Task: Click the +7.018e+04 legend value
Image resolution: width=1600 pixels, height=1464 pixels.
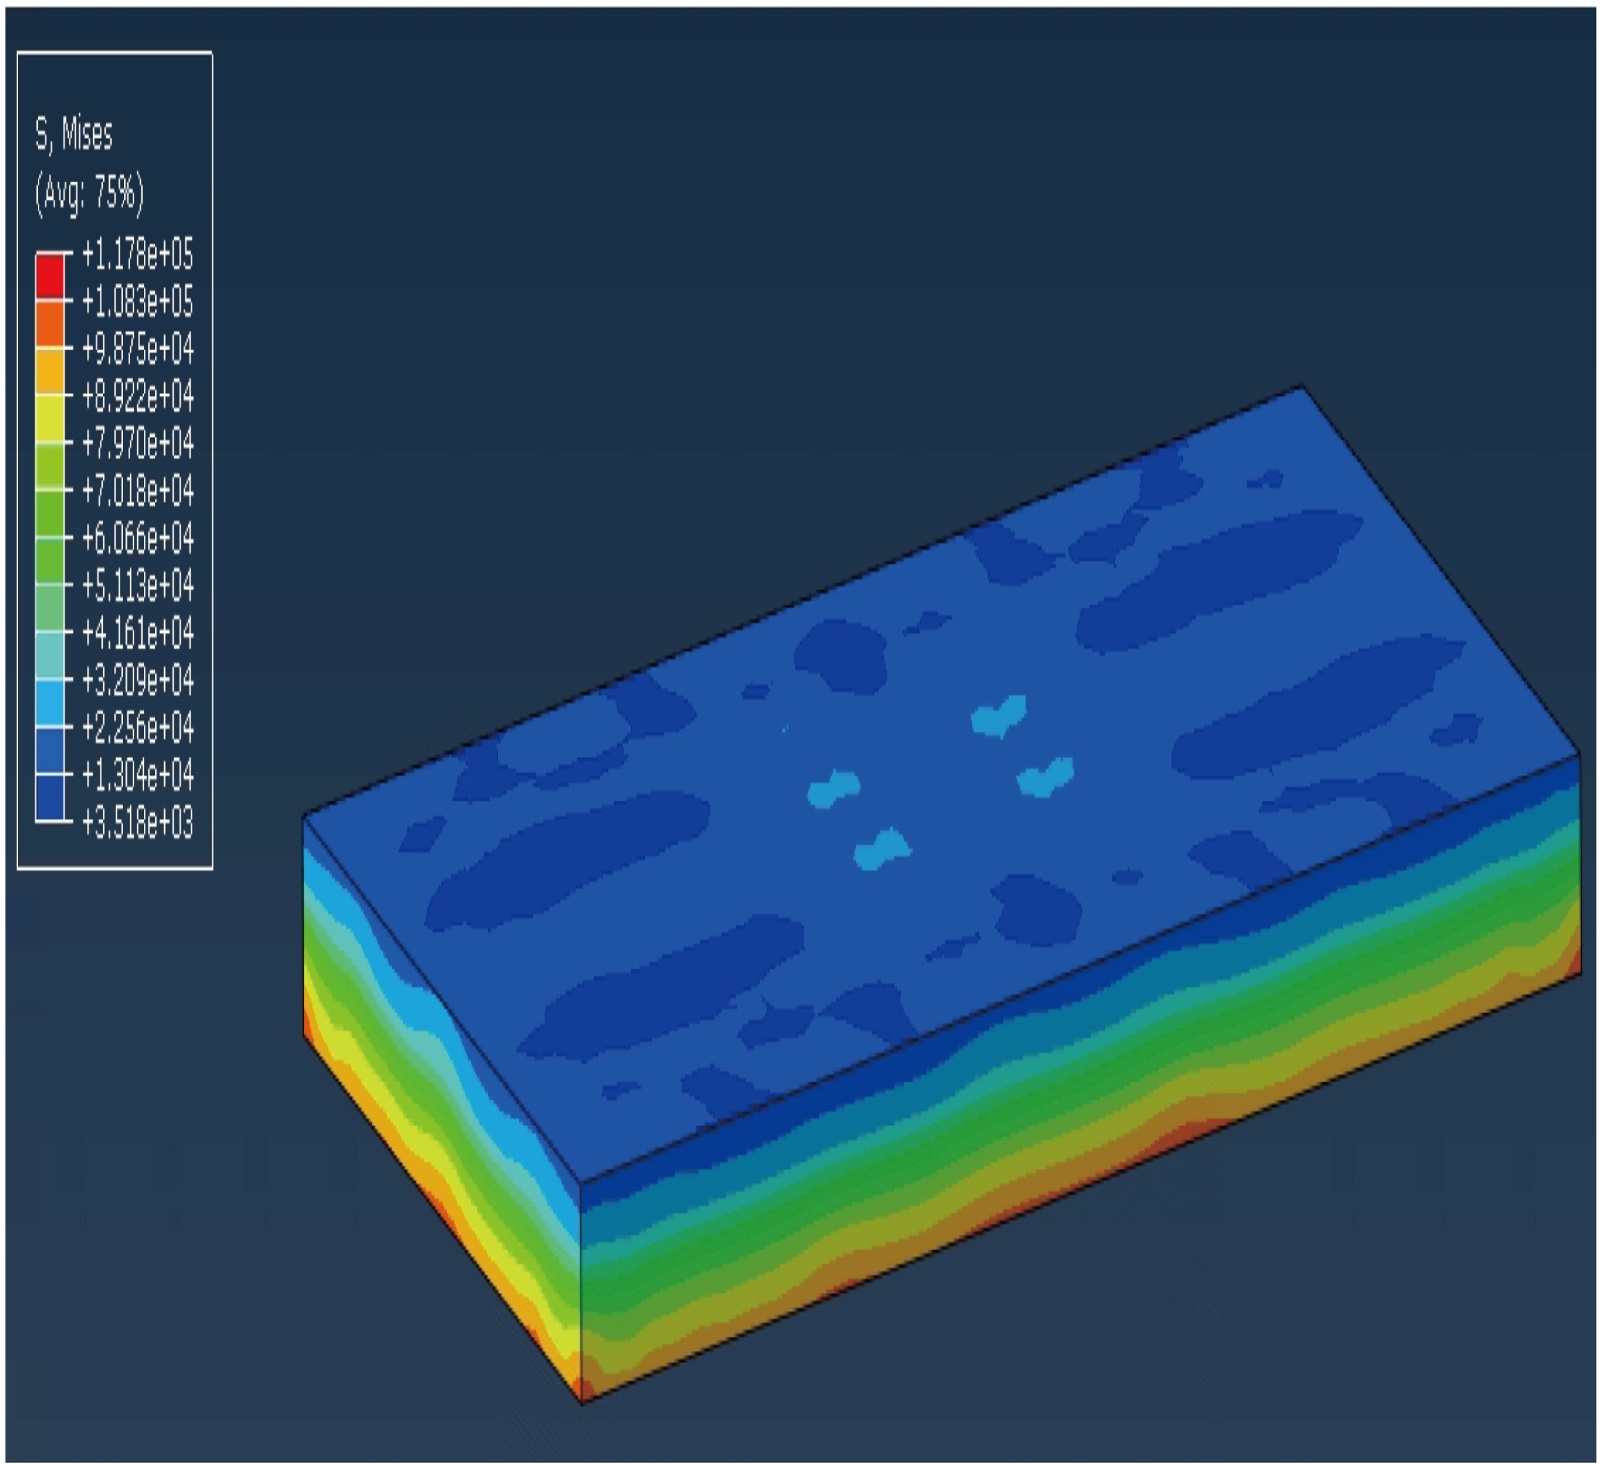Action: coord(137,491)
